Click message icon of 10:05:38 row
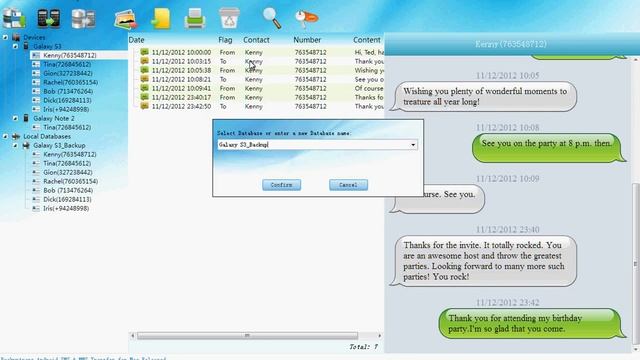Image resolution: width=640 pixels, height=360 pixels. click(x=144, y=70)
